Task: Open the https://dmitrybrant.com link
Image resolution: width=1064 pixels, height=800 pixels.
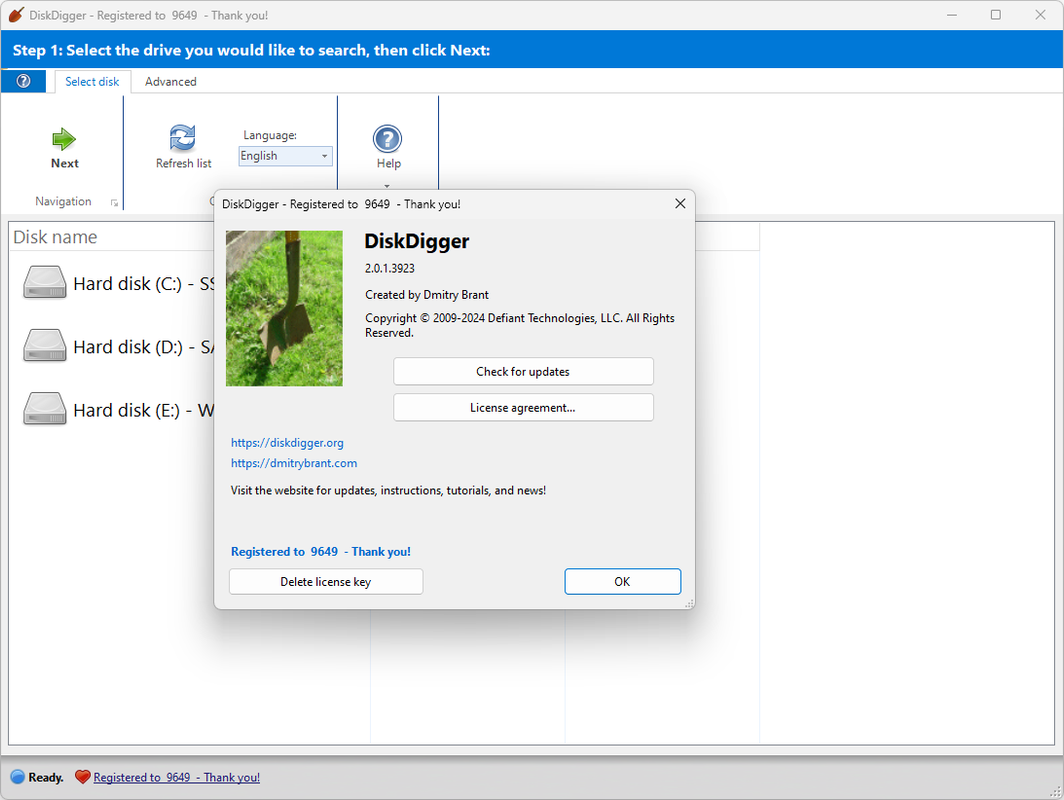Action: (x=294, y=463)
